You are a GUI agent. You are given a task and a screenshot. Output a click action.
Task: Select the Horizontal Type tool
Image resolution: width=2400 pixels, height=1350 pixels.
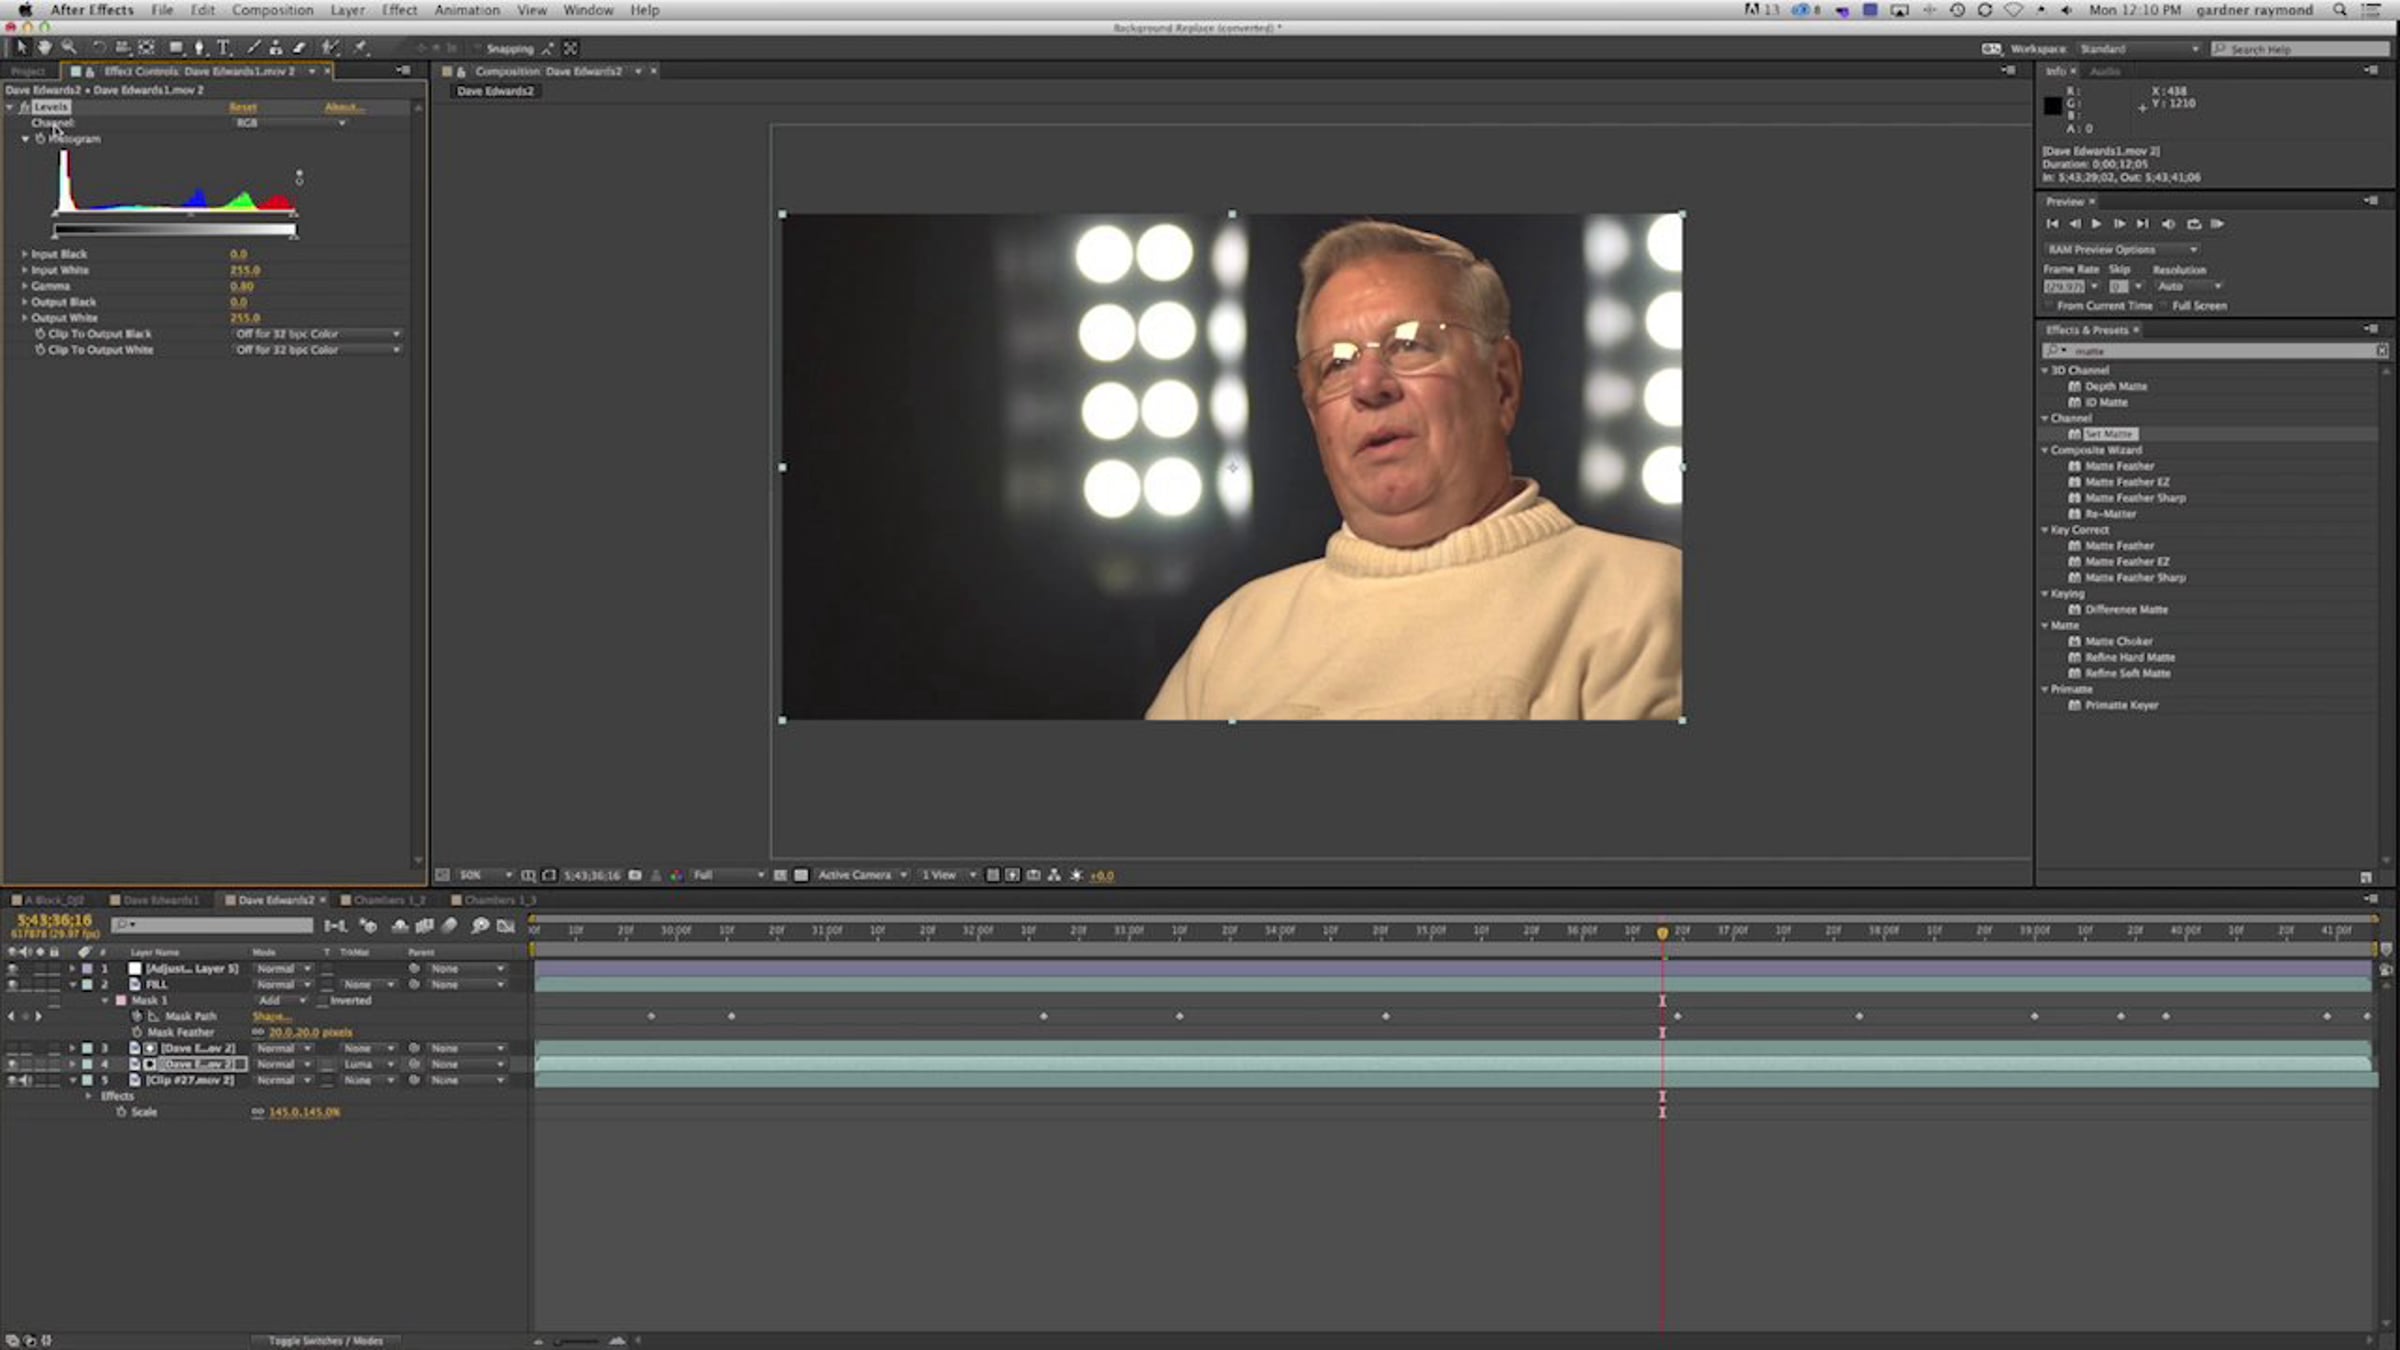click(223, 47)
